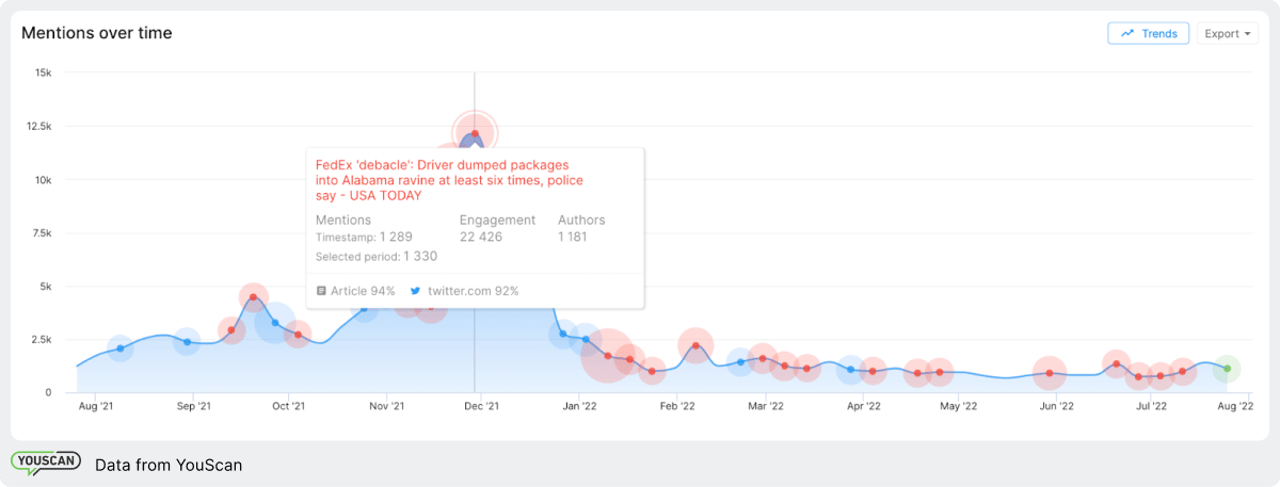The image size is (1280, 487).
Task: Click the blue bubble near Sep '21
Action: pyautogui.click(x=187, y=342)
